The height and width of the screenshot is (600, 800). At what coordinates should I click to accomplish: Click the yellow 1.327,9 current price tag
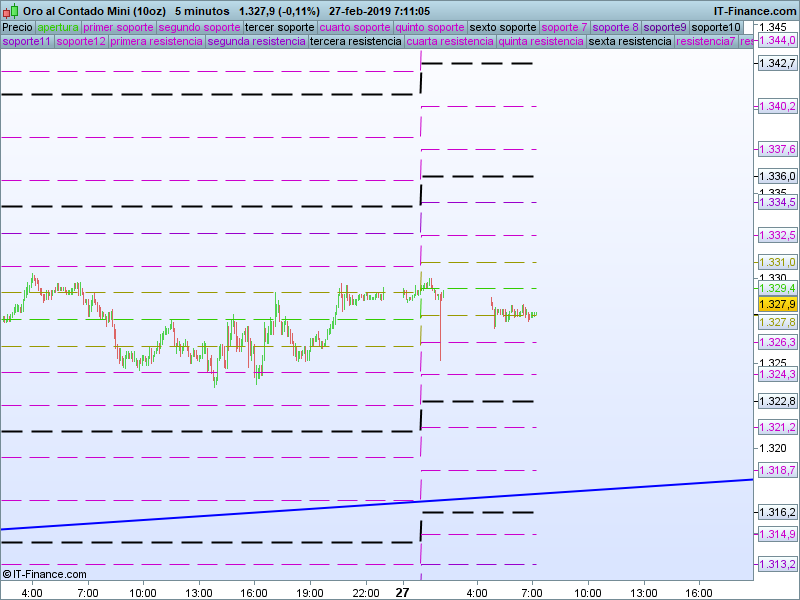point(777,304)
